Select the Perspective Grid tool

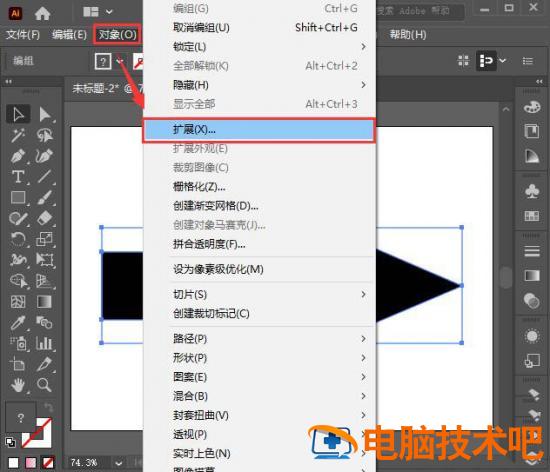point(45,281)
